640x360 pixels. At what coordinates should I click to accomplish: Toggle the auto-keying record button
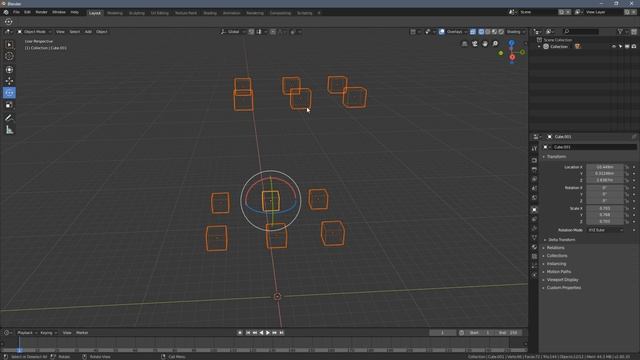[x=240, y=333]
